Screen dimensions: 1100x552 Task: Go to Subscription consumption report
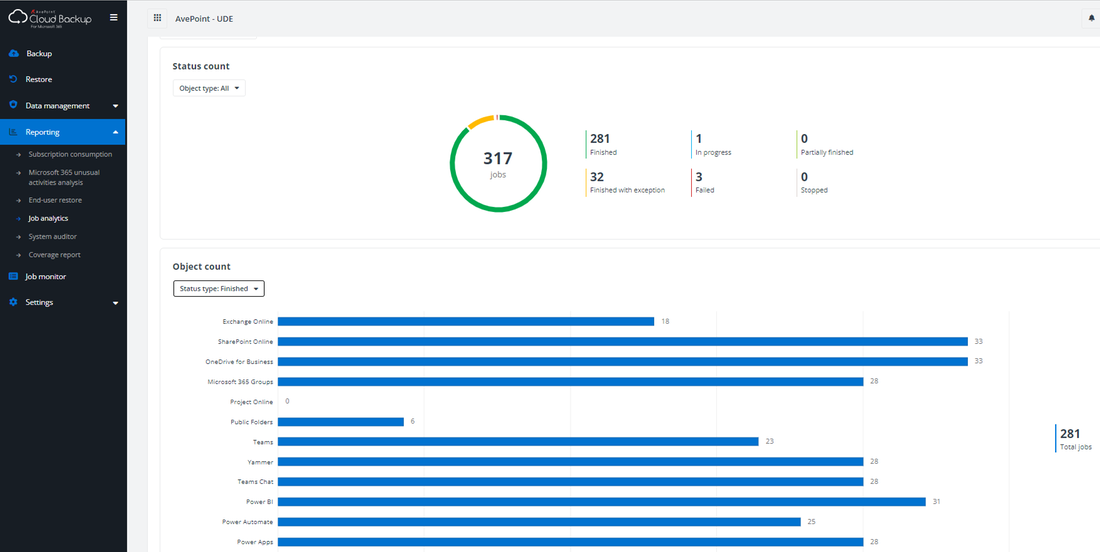pyautogui.click(x=70, y=154)
